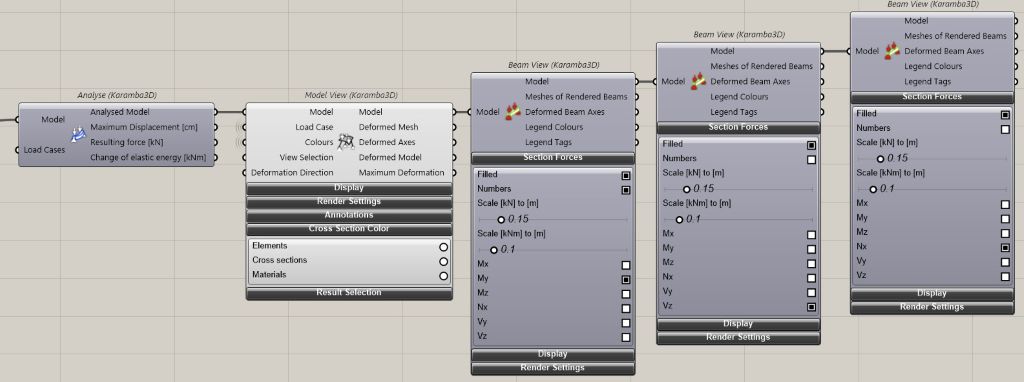Select the Cross sections radio option
The width and height of the screenshot is (1024, 382).
point(443,261)
